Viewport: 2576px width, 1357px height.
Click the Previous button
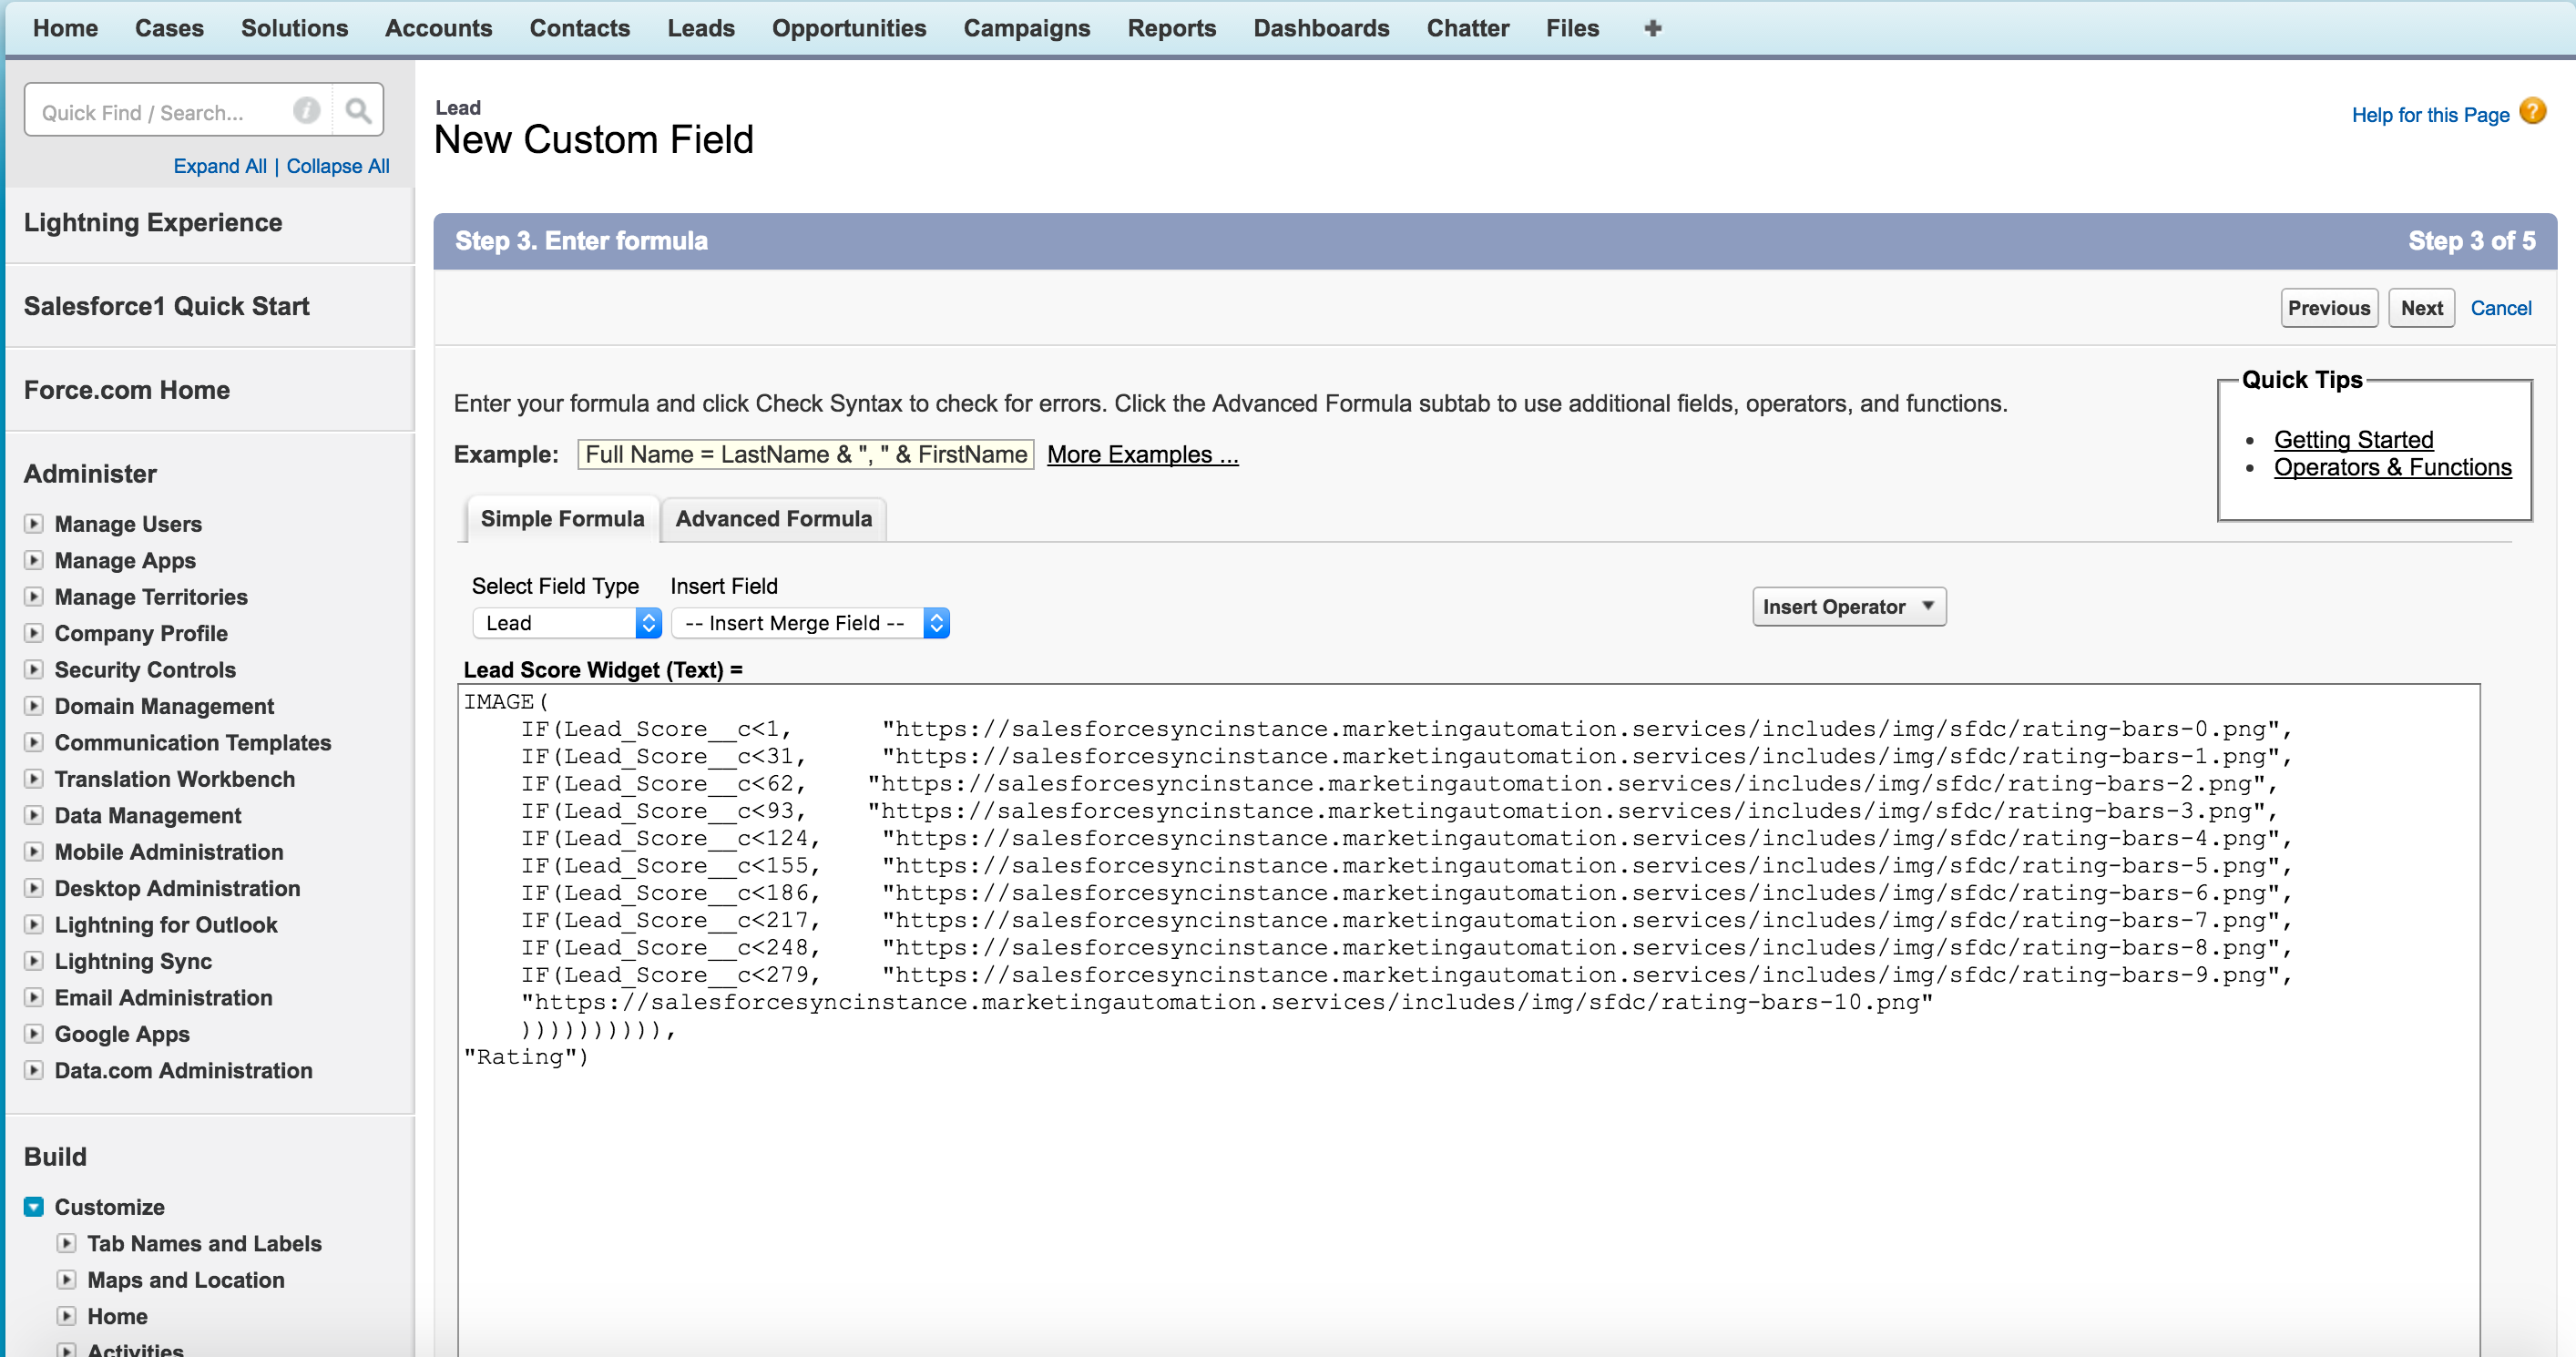pos(2328,308)
